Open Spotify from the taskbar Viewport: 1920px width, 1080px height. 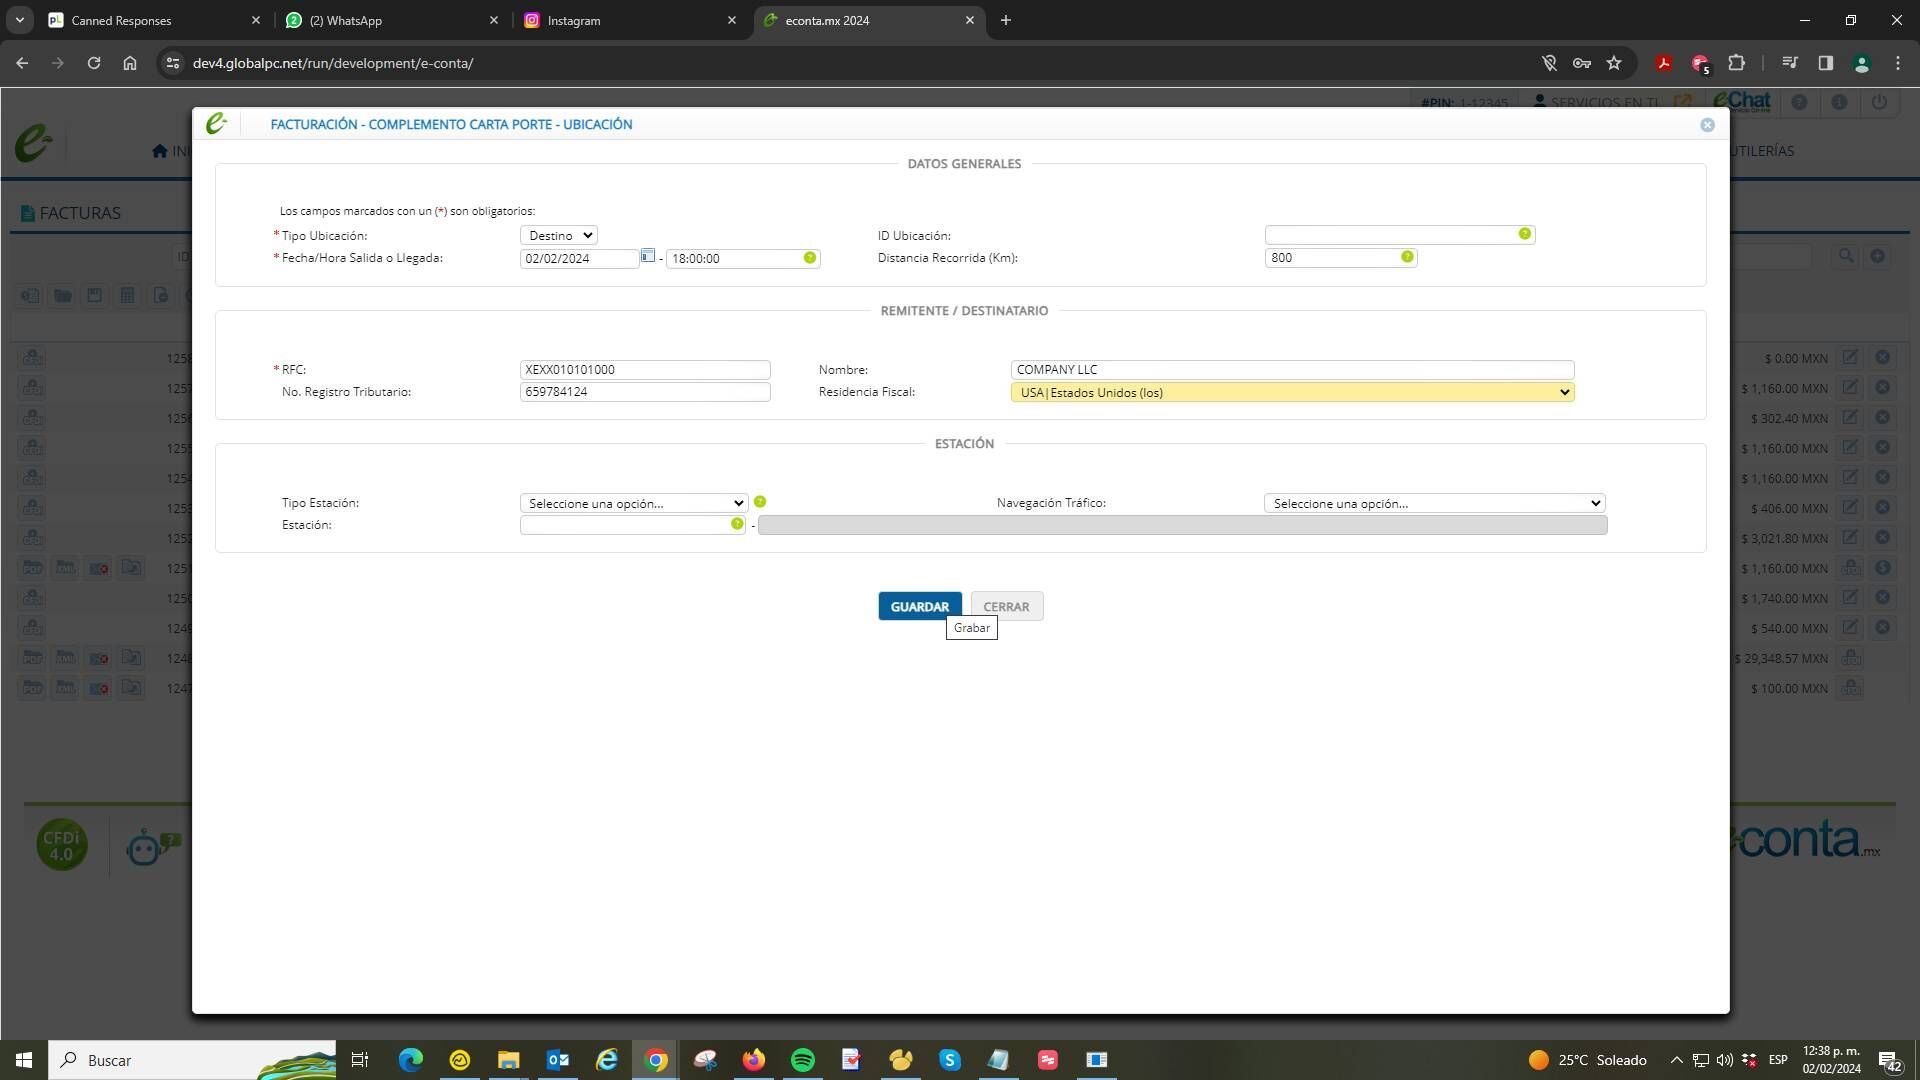click(x=802, y=1060)
